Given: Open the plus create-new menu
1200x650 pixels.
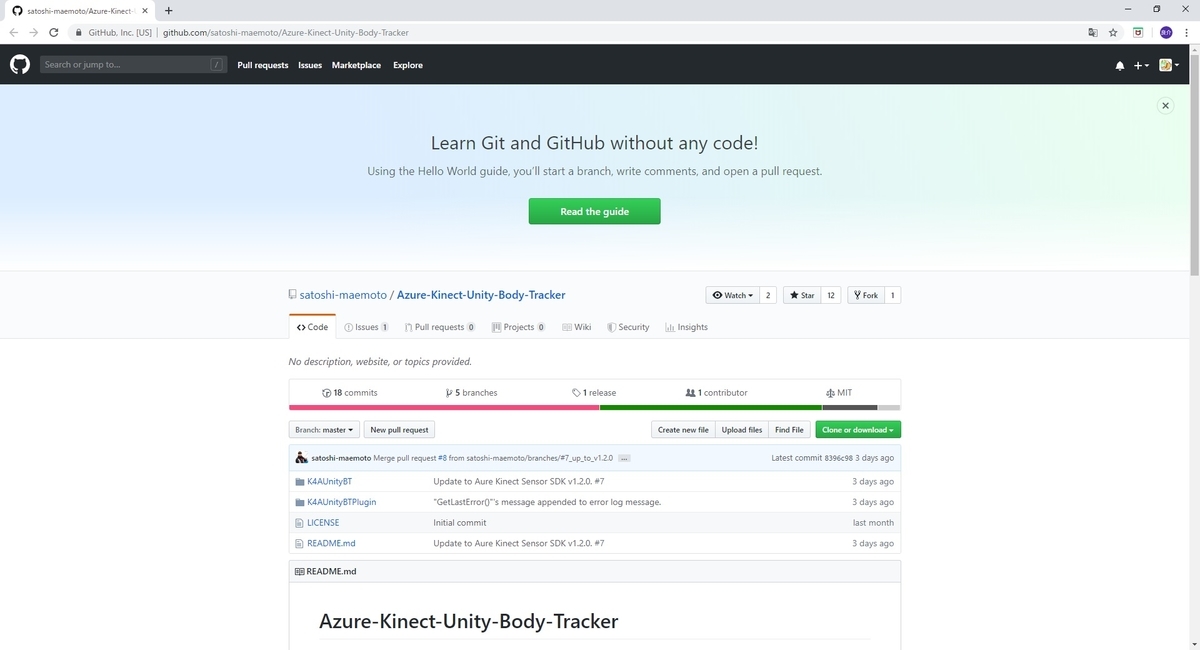Looking at the screenshot, I should tap(1141, 66).
